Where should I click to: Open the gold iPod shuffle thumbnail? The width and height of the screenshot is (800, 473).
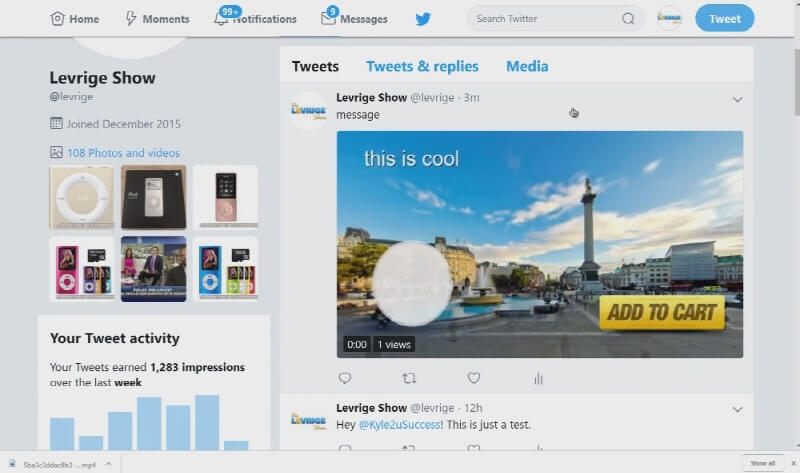pos(82,197)
